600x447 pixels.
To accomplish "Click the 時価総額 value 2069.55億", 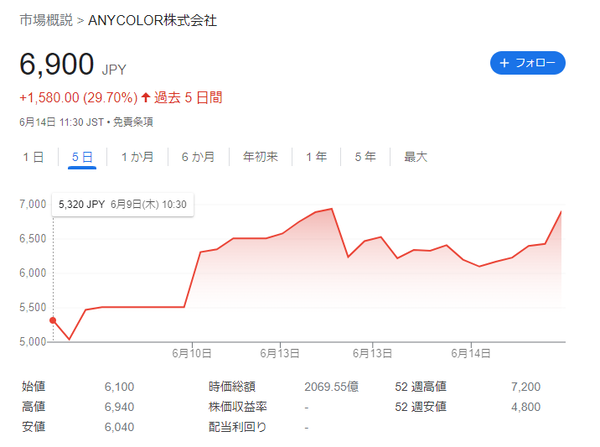I will [331, 387].
